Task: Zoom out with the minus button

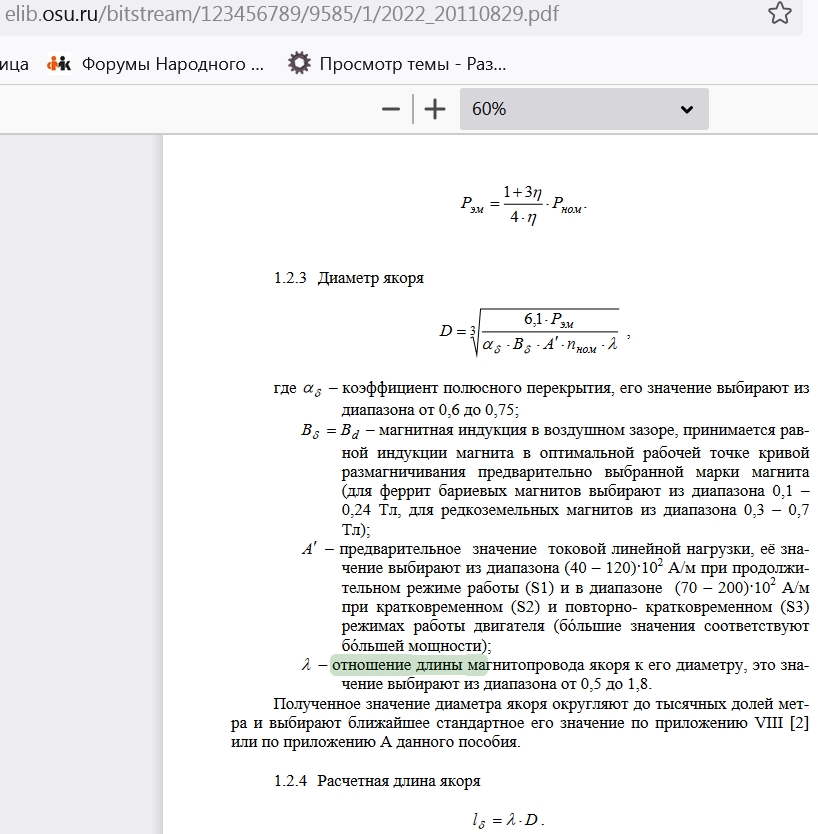Action: pyautogui.click(x=391, y=109)
